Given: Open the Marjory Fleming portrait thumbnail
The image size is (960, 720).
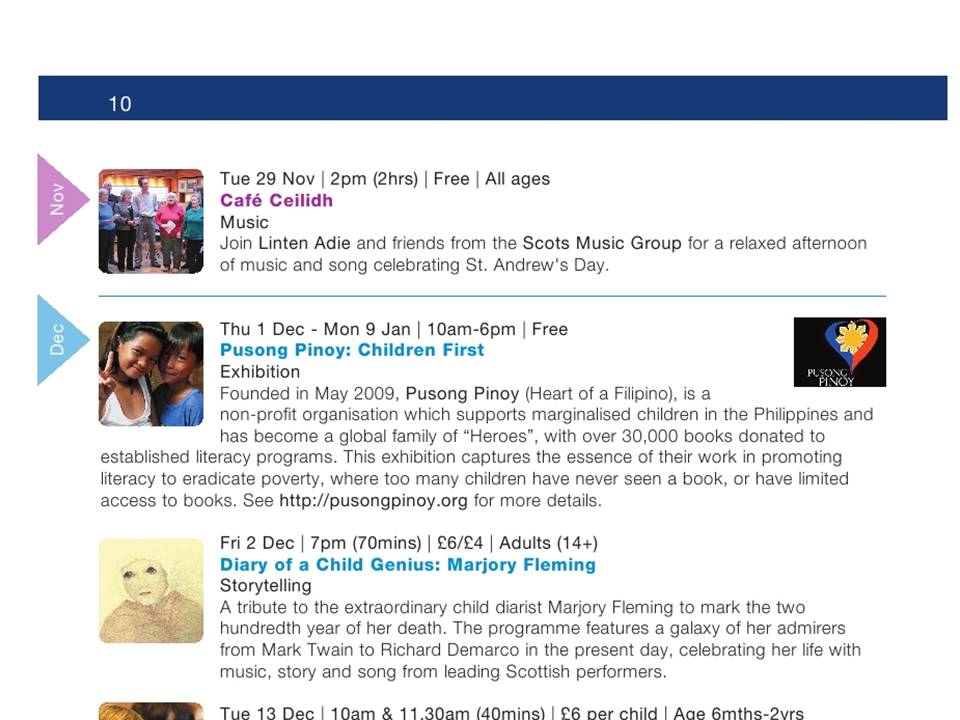Looking at the screenshot, I should [x=151, y=591].
